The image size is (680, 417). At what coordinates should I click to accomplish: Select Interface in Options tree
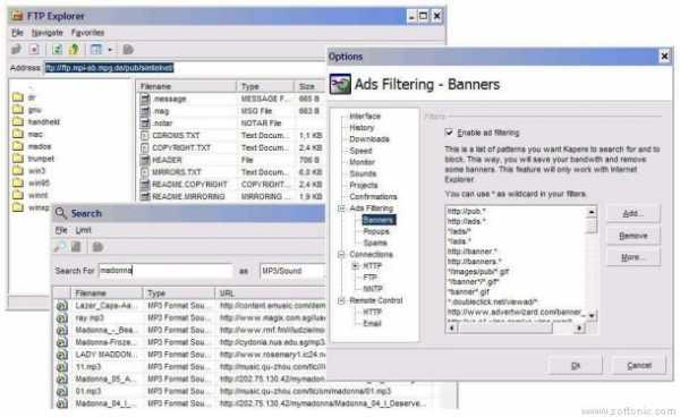pos(365,116)
